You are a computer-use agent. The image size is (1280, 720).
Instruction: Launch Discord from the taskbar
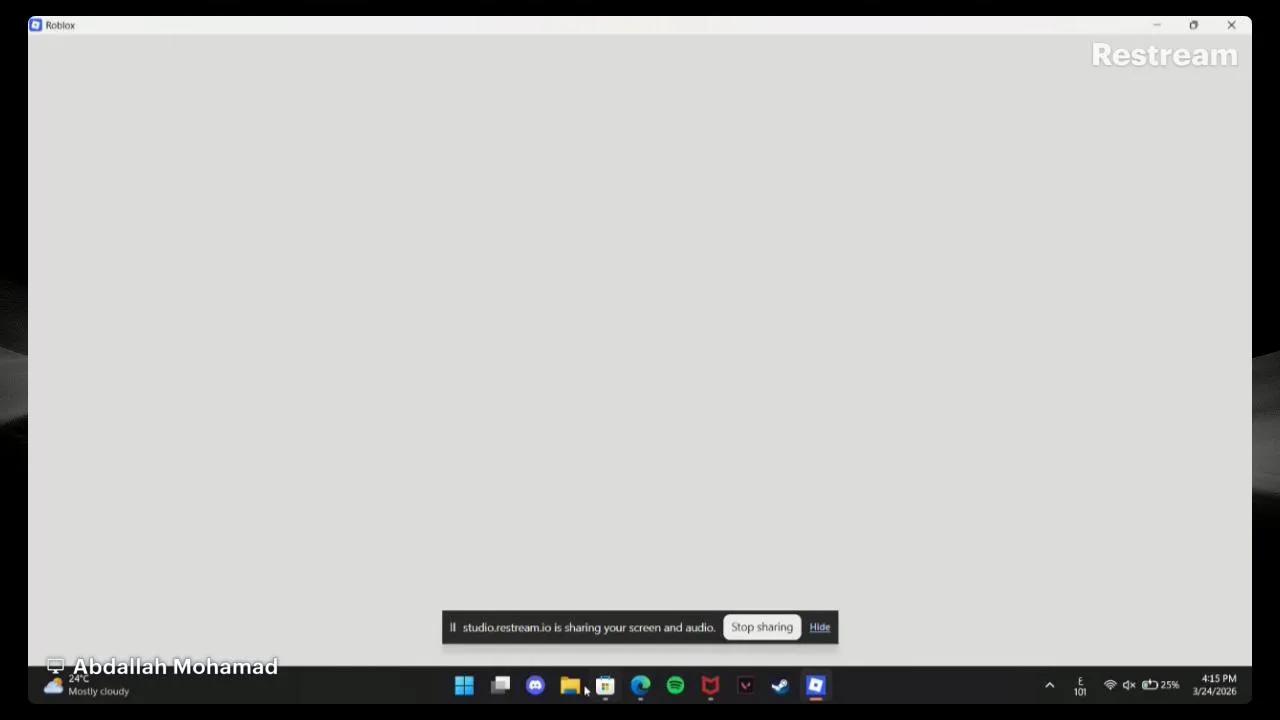[535, 685]
